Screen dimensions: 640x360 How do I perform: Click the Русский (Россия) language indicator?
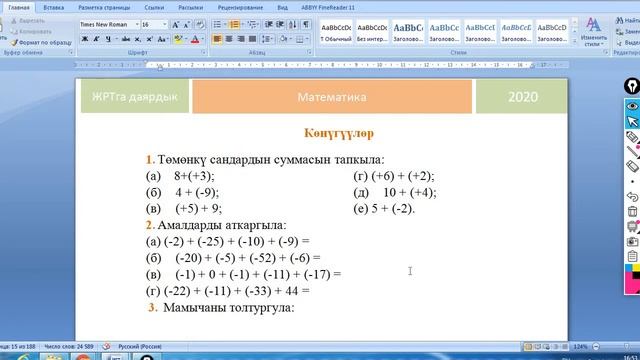pyautogui.click(x=140, y=347)
